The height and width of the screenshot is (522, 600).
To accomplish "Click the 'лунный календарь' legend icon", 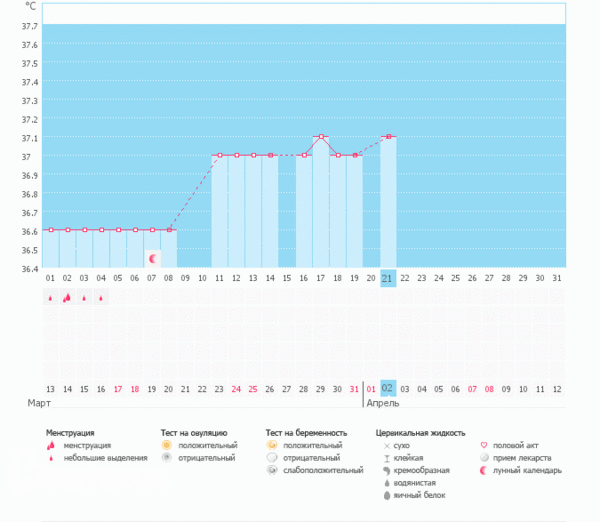I will (484, 470).
